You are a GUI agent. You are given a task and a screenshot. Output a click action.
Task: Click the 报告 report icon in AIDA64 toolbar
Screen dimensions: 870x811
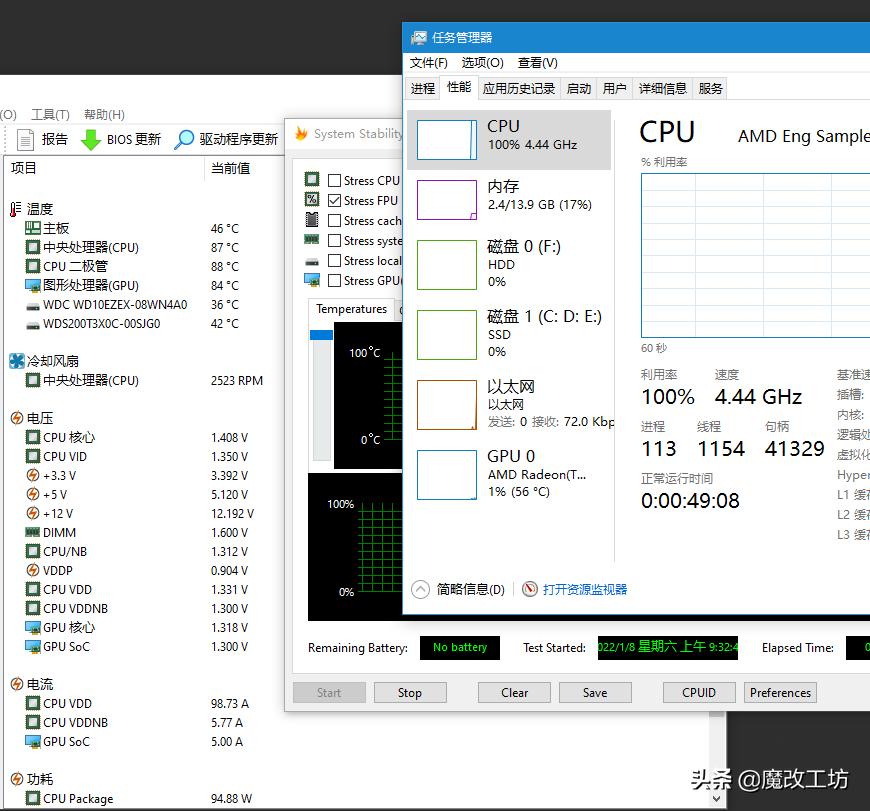coord(26,139)
